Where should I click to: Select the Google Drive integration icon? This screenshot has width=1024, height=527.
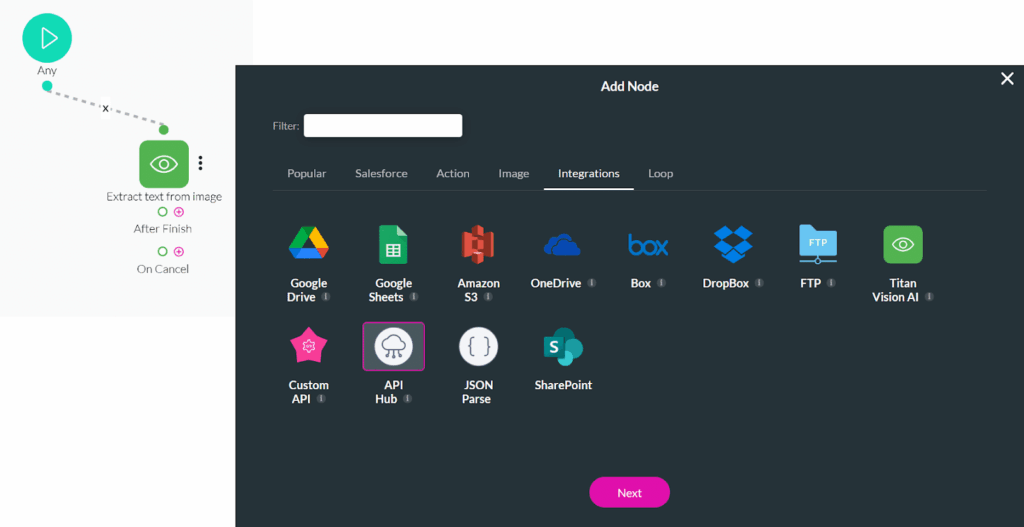pyautogui.click(x=308, y=243)
